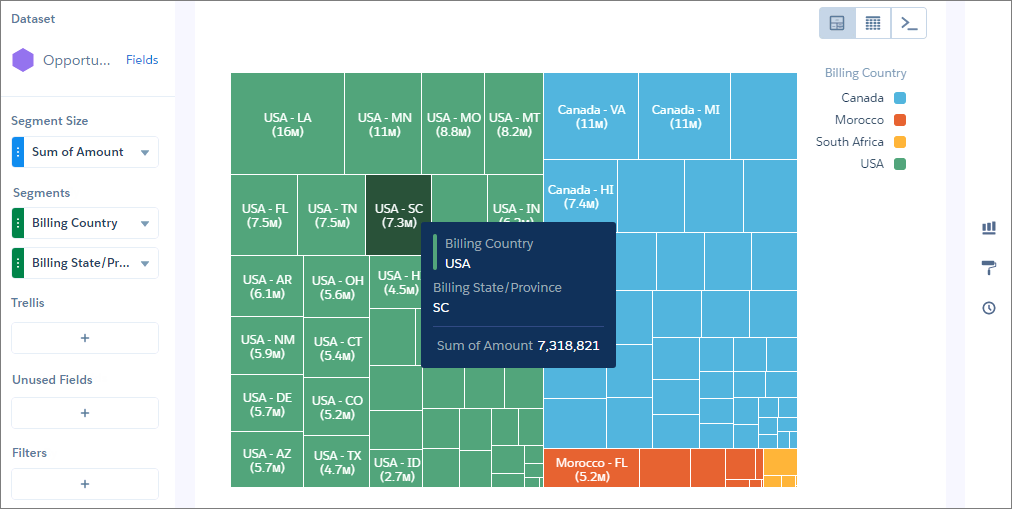
Task: Open the chart formatting paint roller
Action: click(x=989, y=268)
